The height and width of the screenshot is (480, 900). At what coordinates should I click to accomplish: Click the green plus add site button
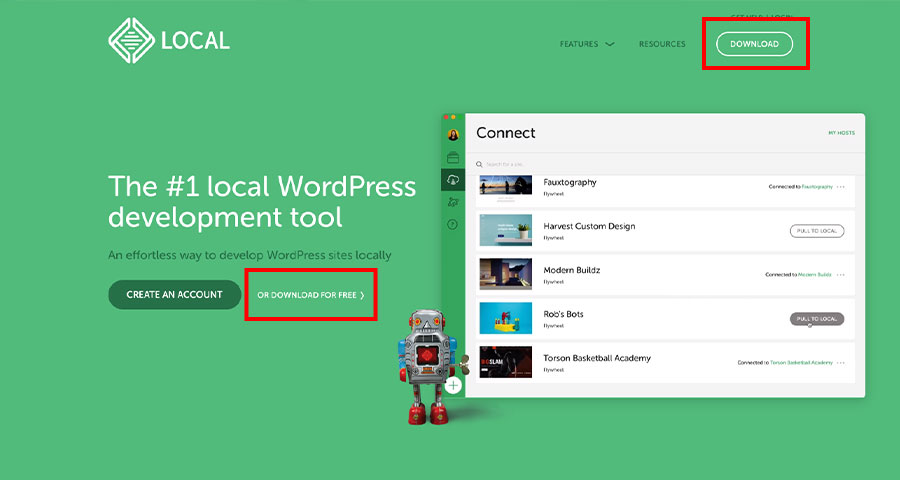tap(453, 384)
